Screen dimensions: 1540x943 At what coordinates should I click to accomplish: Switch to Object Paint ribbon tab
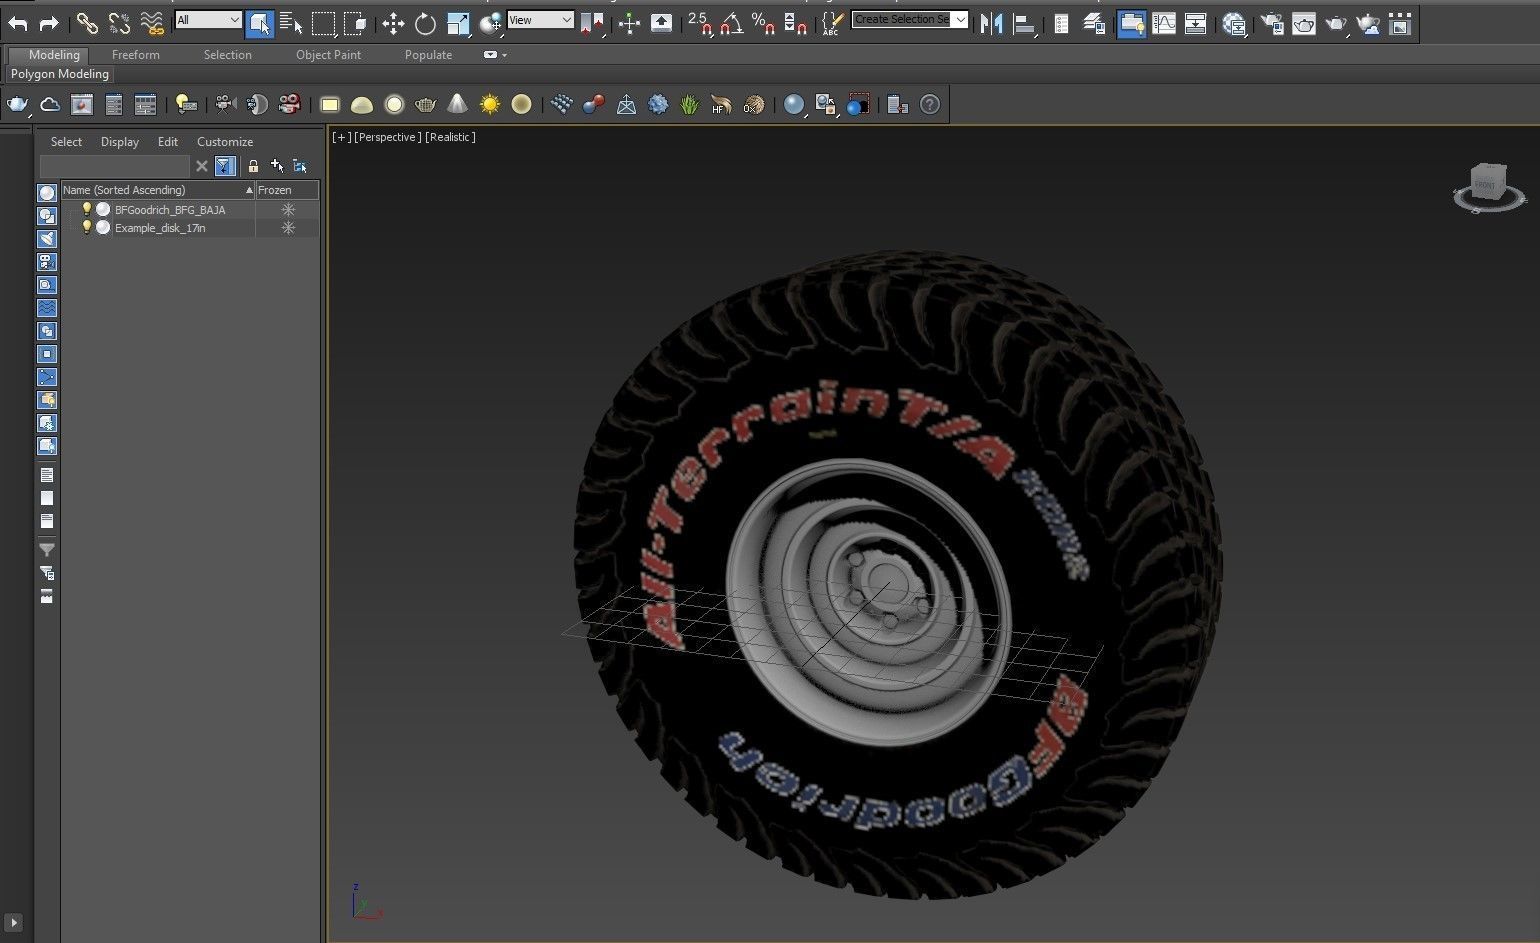coord(328,55)
